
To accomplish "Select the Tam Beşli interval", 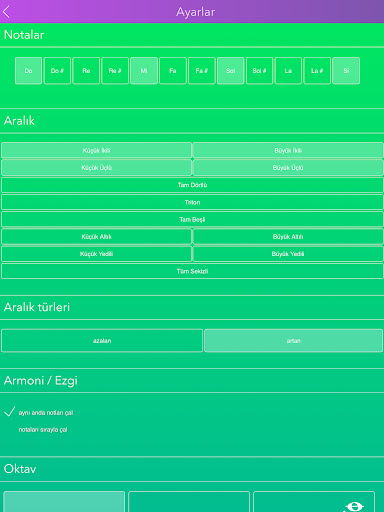I will (192, 220).
